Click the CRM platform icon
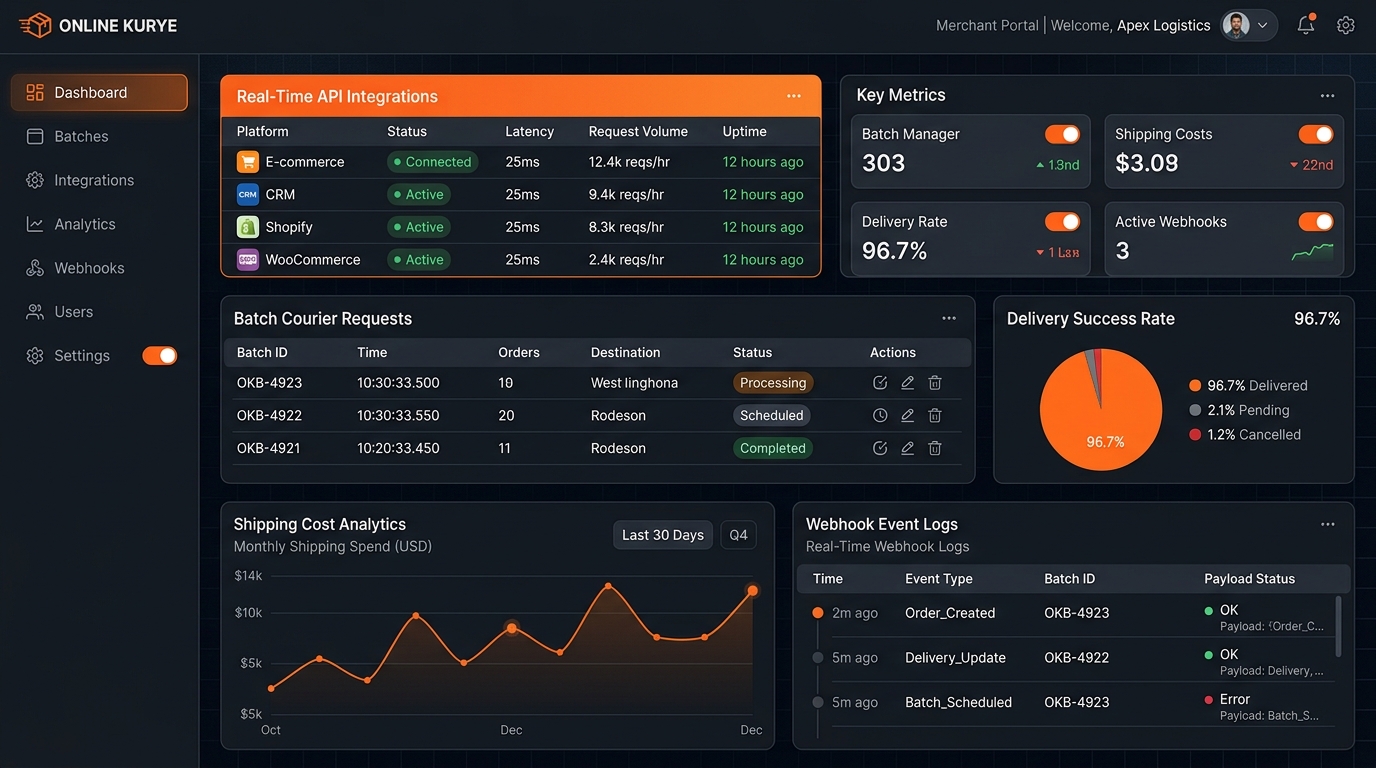Viewport: 1376px width, 768px height. click(247, 194)
